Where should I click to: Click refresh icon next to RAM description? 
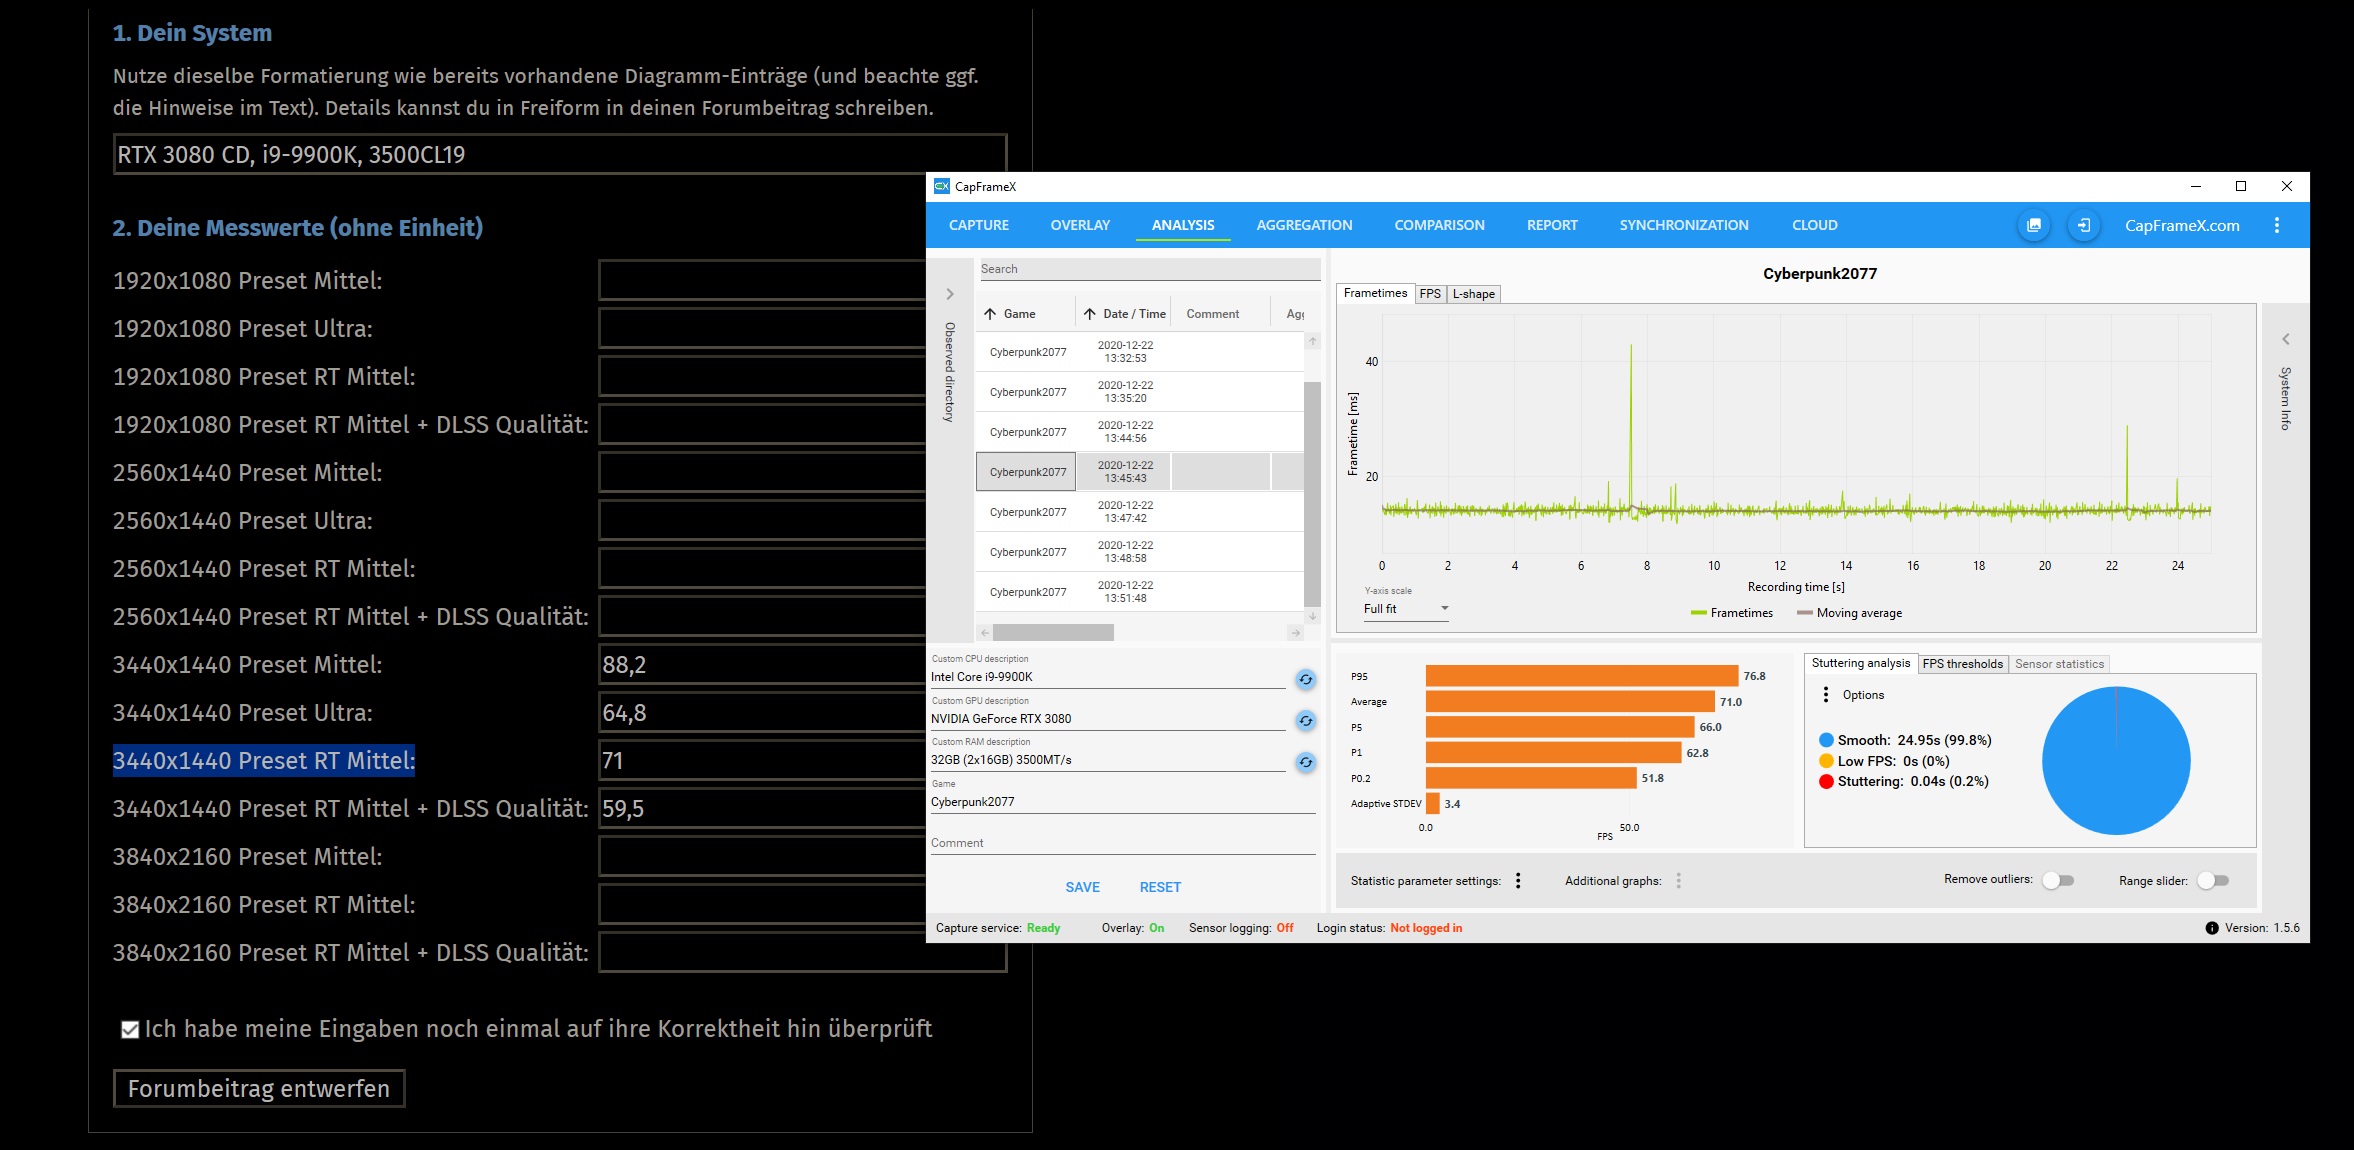(1305, 763)
